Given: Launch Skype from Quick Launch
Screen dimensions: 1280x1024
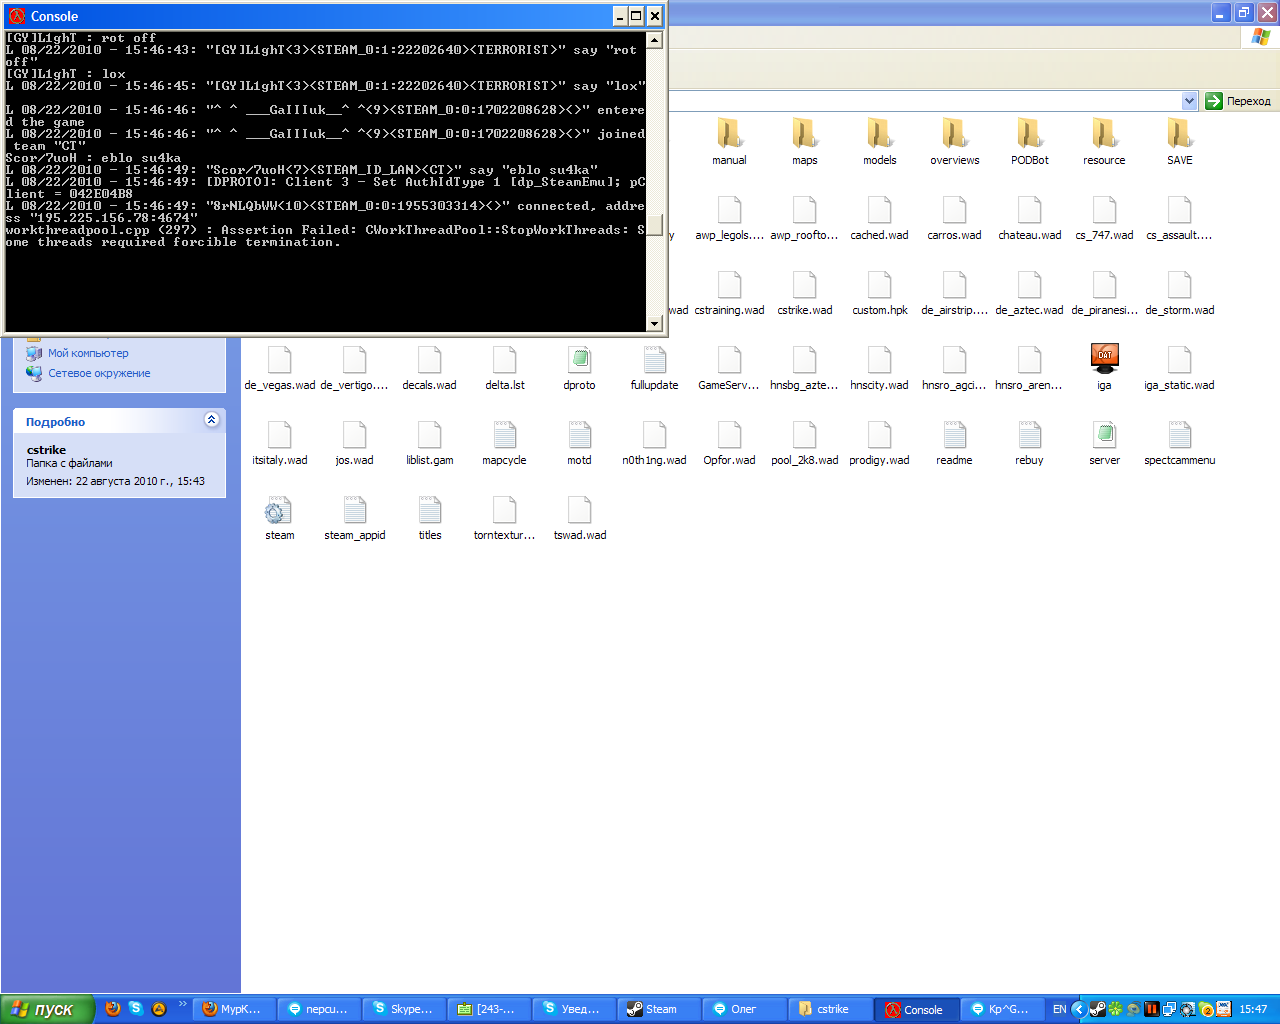Looking at the screenshot, I should coord(136,1009).
